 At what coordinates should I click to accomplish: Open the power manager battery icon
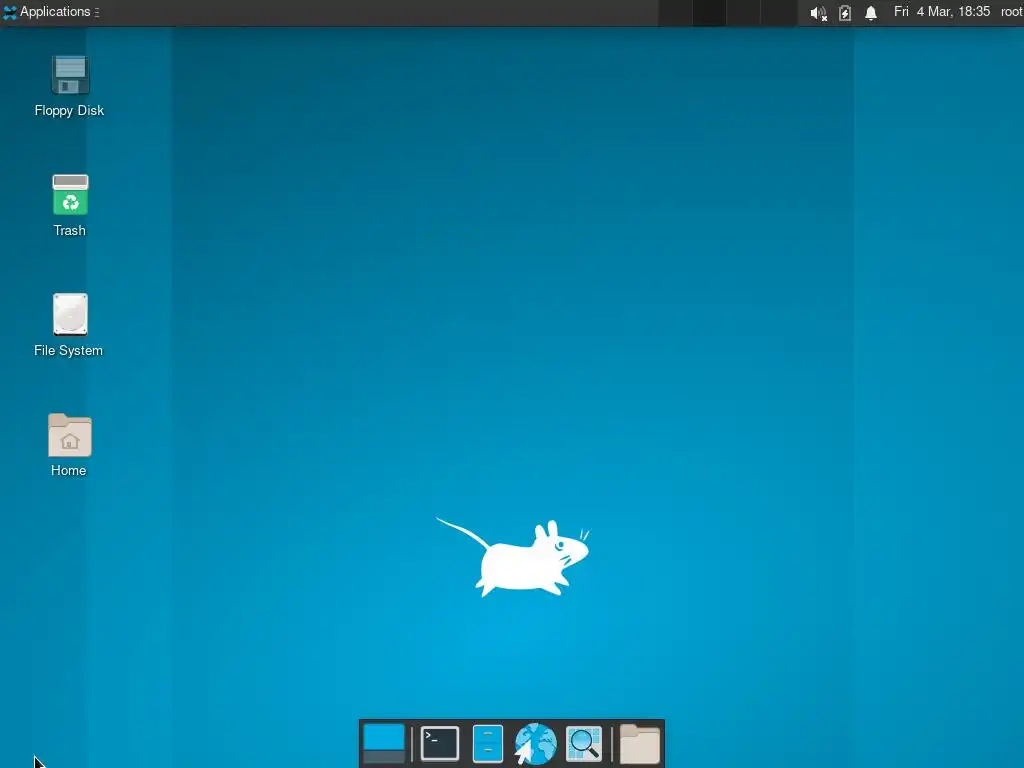pos(845,12)
